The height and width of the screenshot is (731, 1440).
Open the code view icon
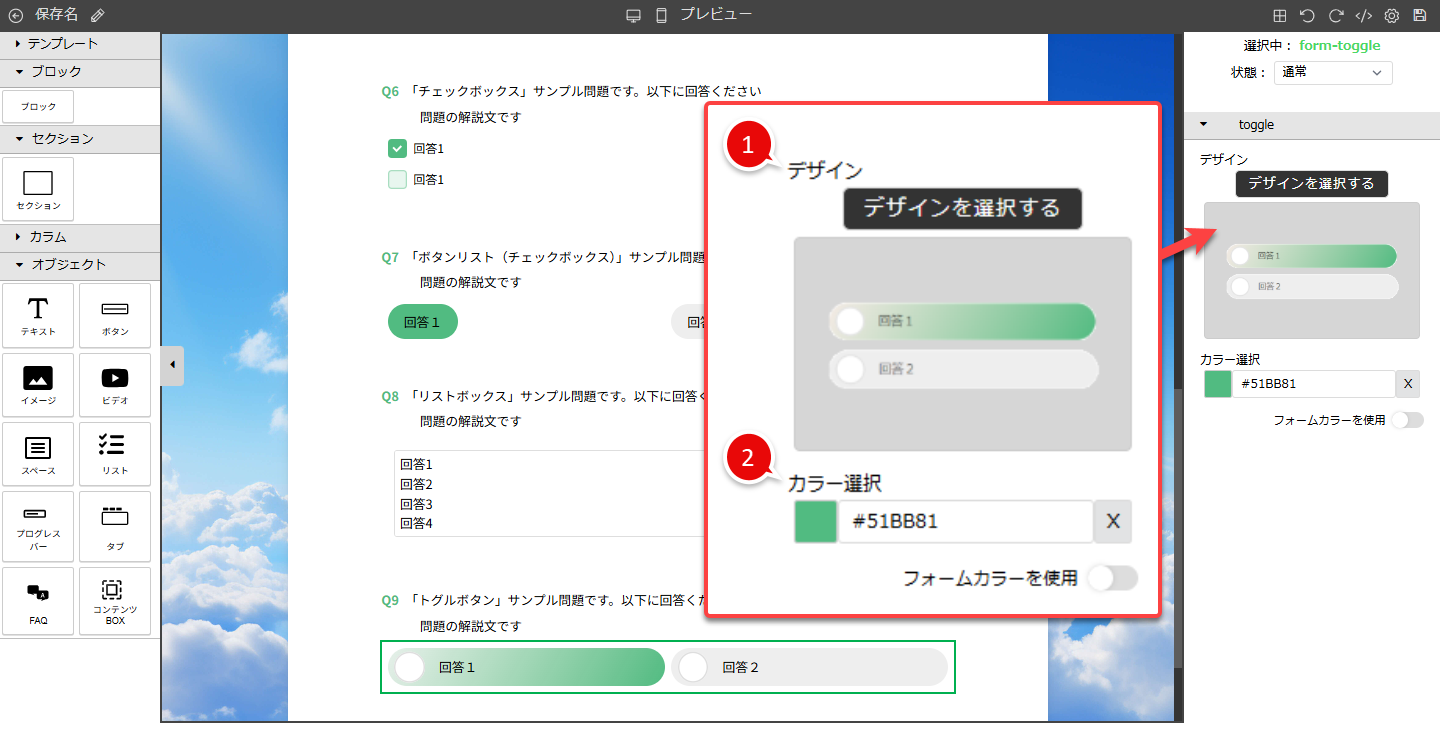tap(1363, 15)
